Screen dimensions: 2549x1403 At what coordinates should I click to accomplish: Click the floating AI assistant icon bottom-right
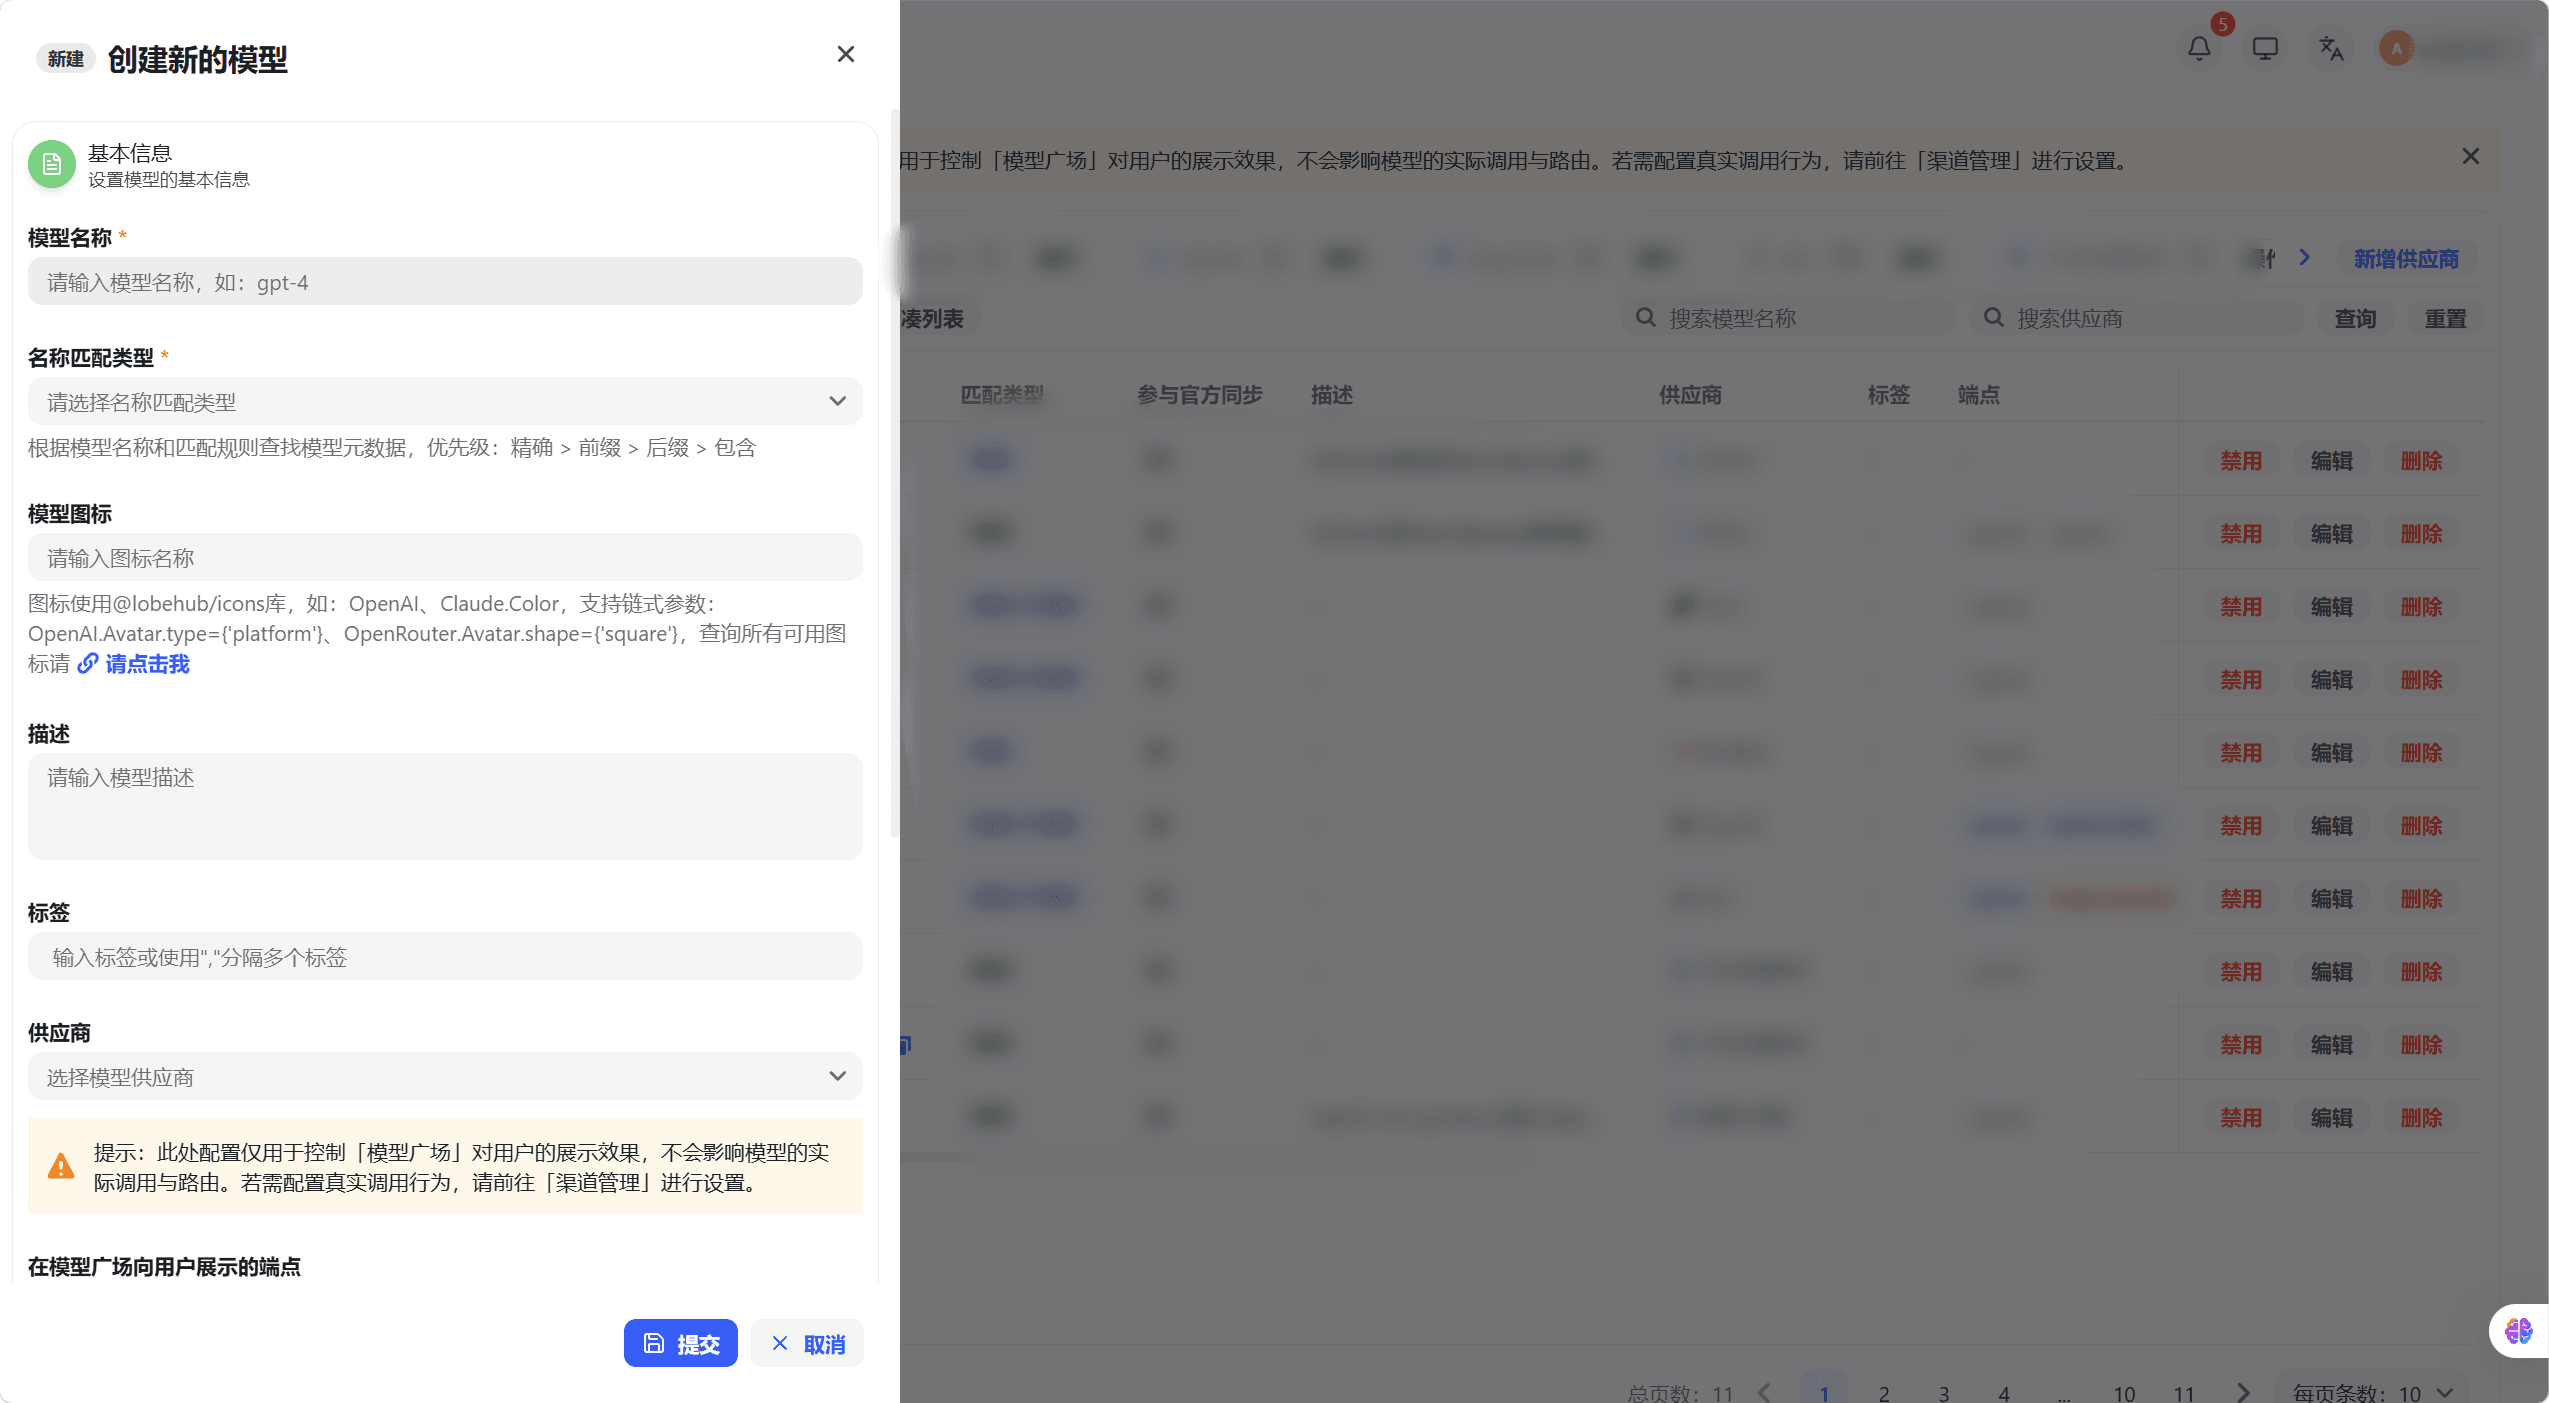tap(2518, 1330)
